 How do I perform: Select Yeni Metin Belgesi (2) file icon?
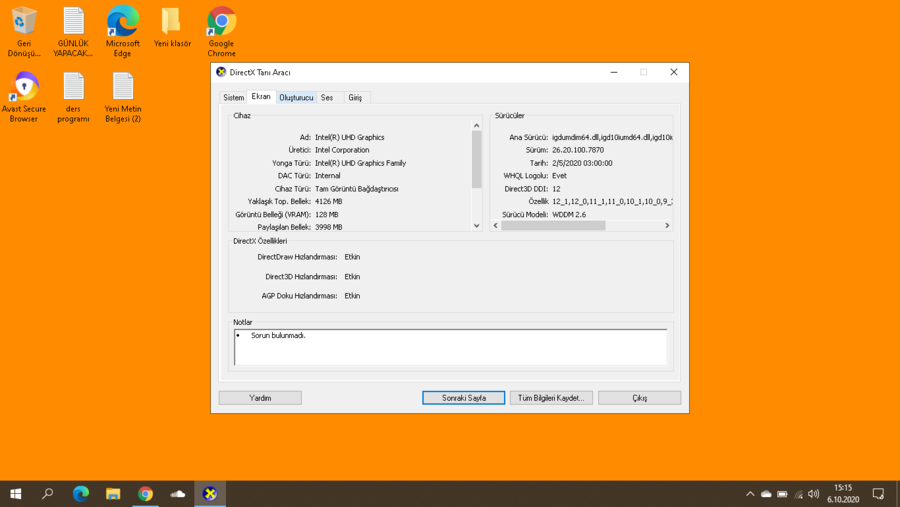pyautogui.click(x=123, y=97)
